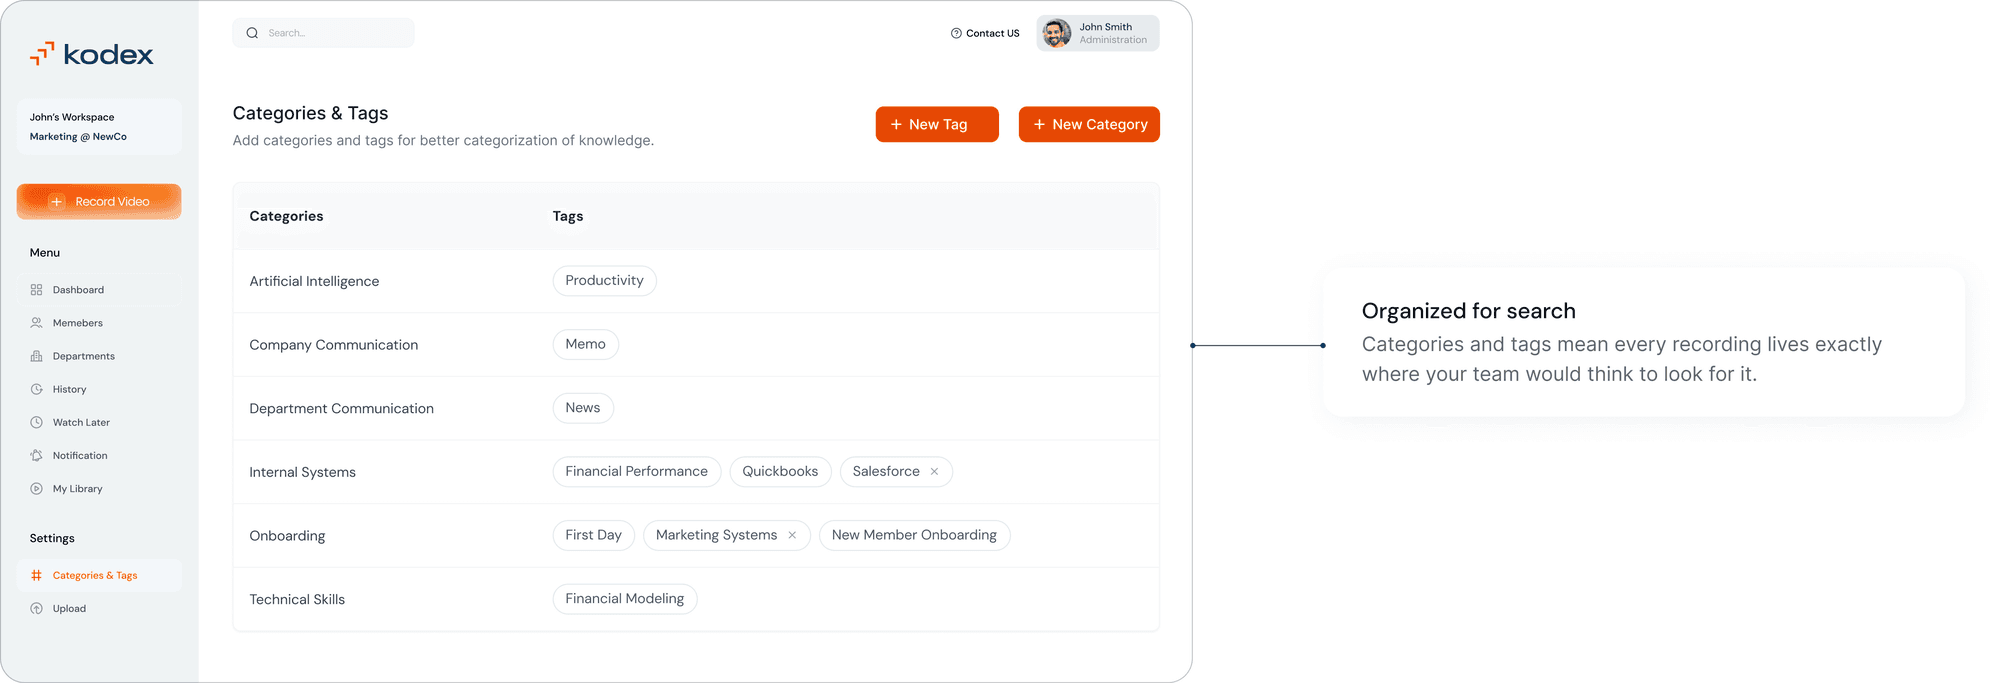Click the search magnifier icon

[252, 33]
